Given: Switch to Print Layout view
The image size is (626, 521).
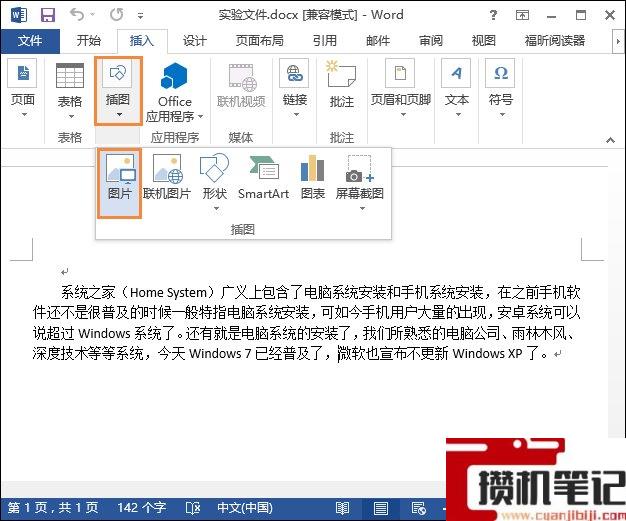Looking at the screenshot, I should [380, 508].
